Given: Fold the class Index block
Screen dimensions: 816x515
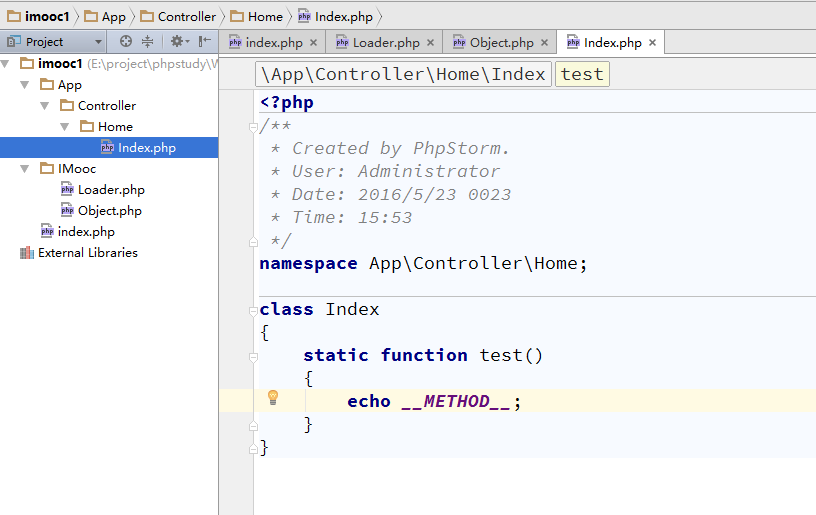Looking at the screenshot, I should click(x=253, y=311).
